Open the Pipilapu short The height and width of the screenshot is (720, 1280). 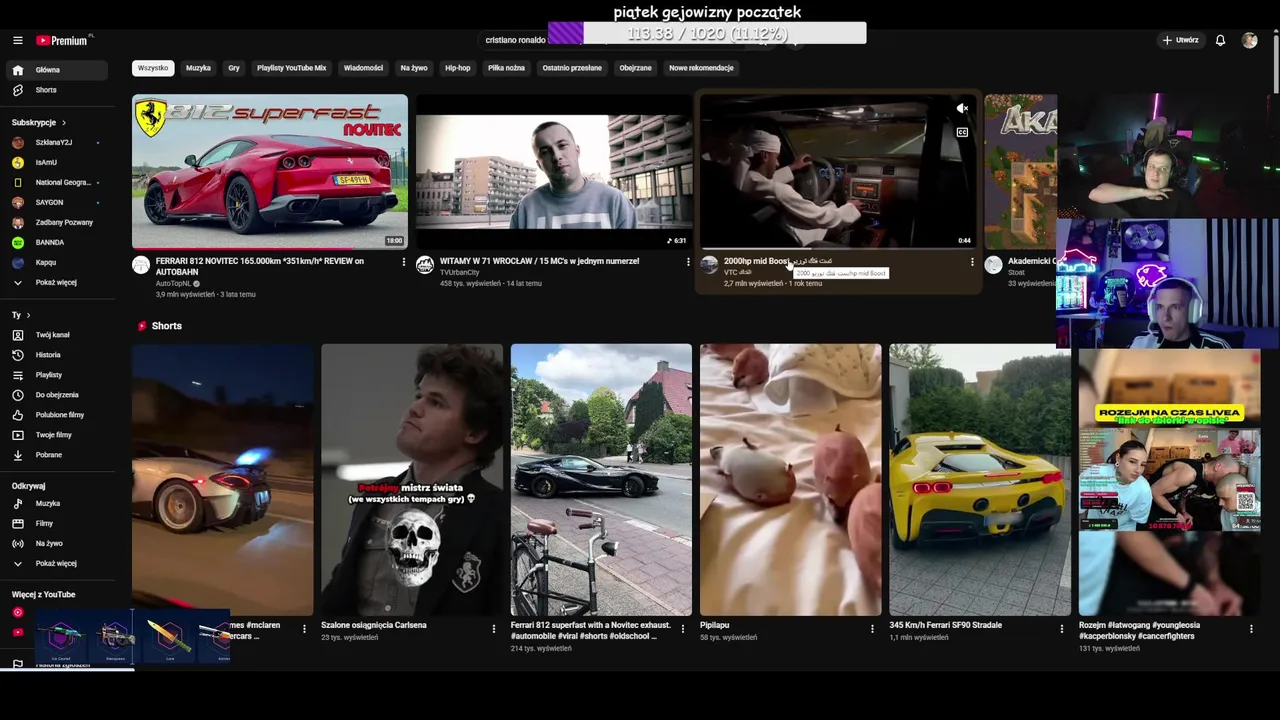pos(791,480)
